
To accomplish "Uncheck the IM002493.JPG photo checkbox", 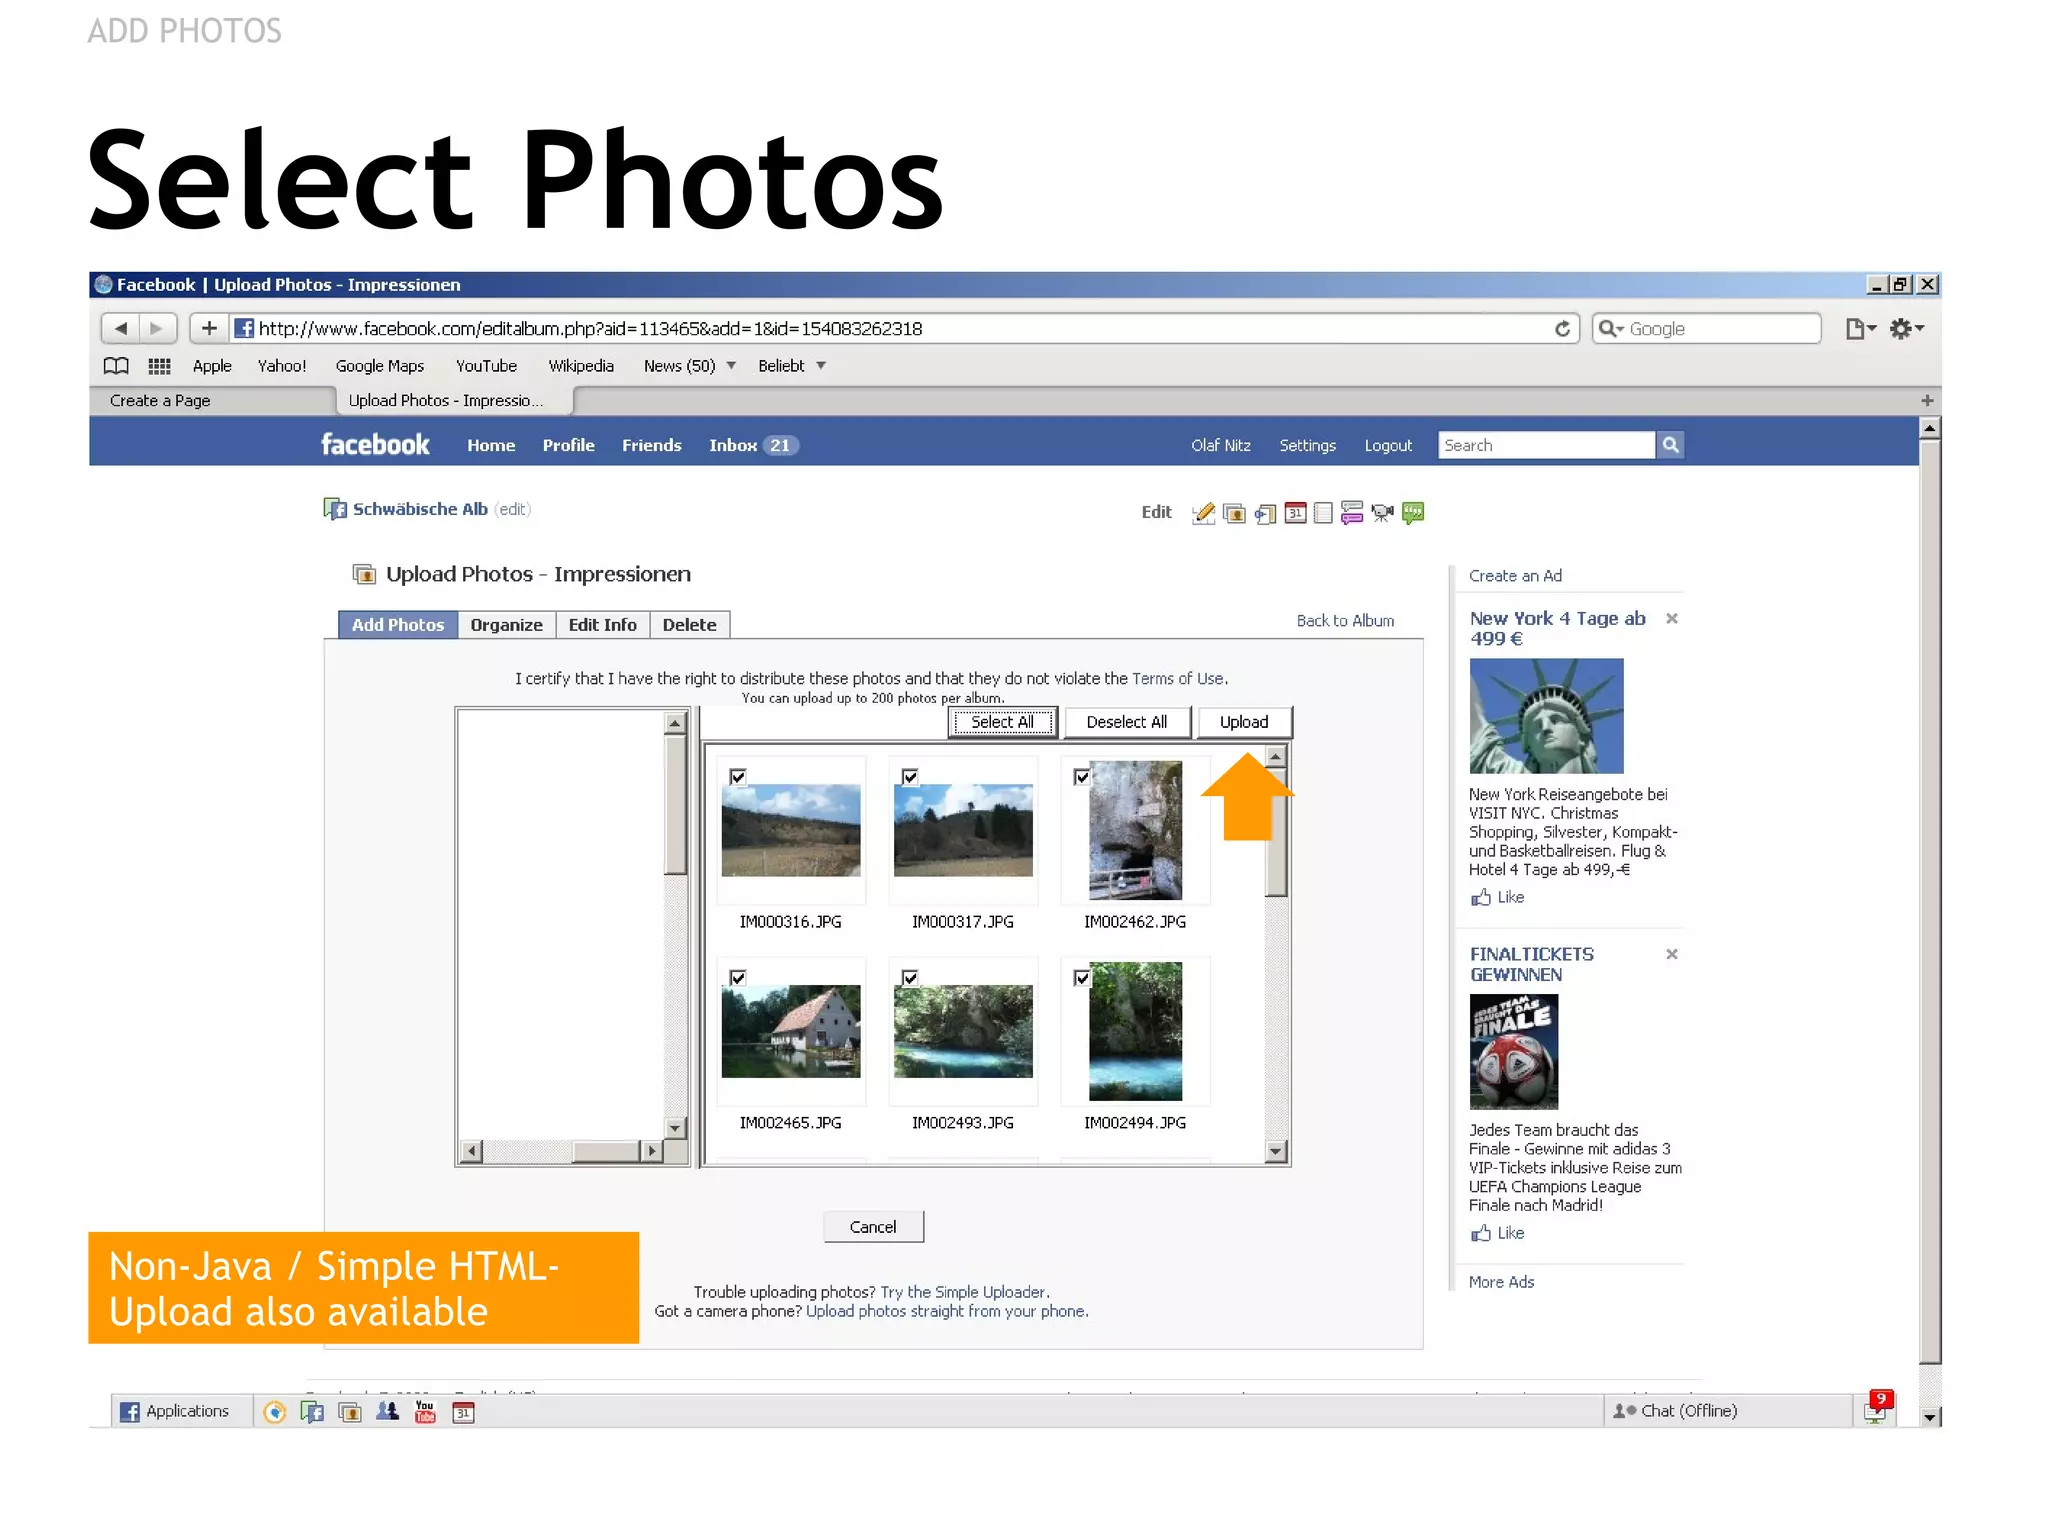I will 910,978.
